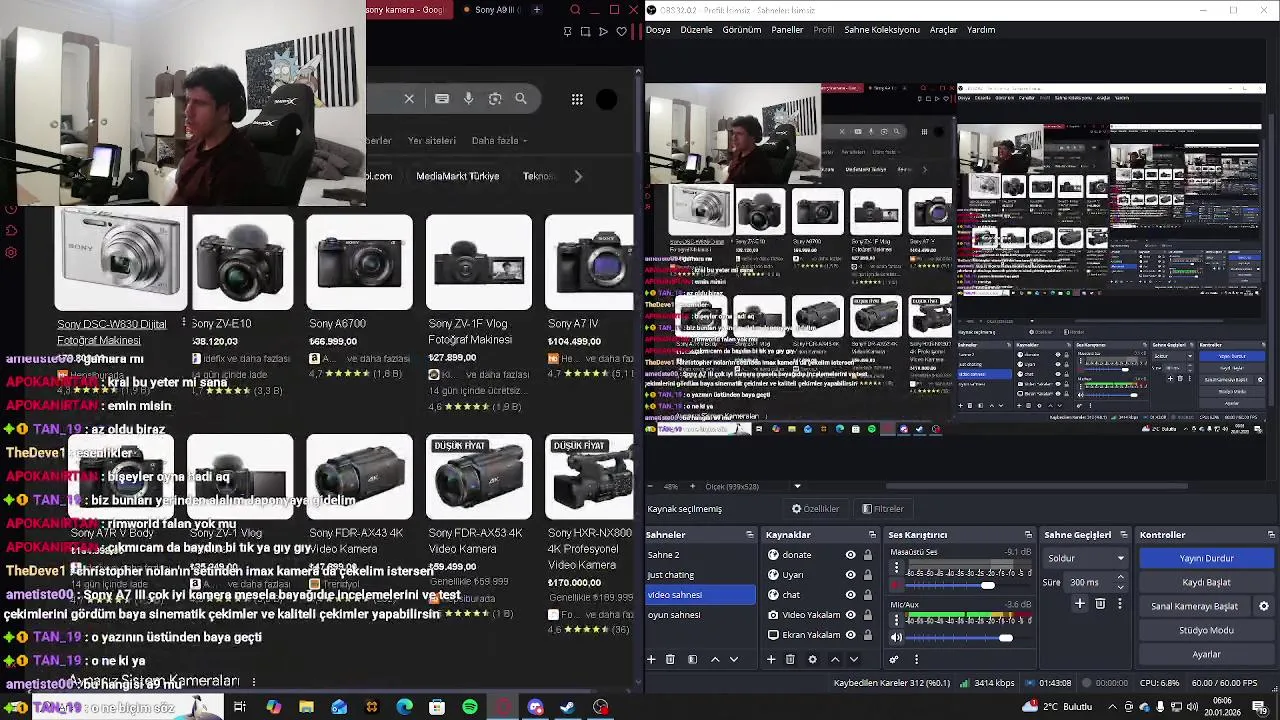1280x720 pixels.
Task: Undock the Sahneler panel icon
Action: click(x=750, y=535)
